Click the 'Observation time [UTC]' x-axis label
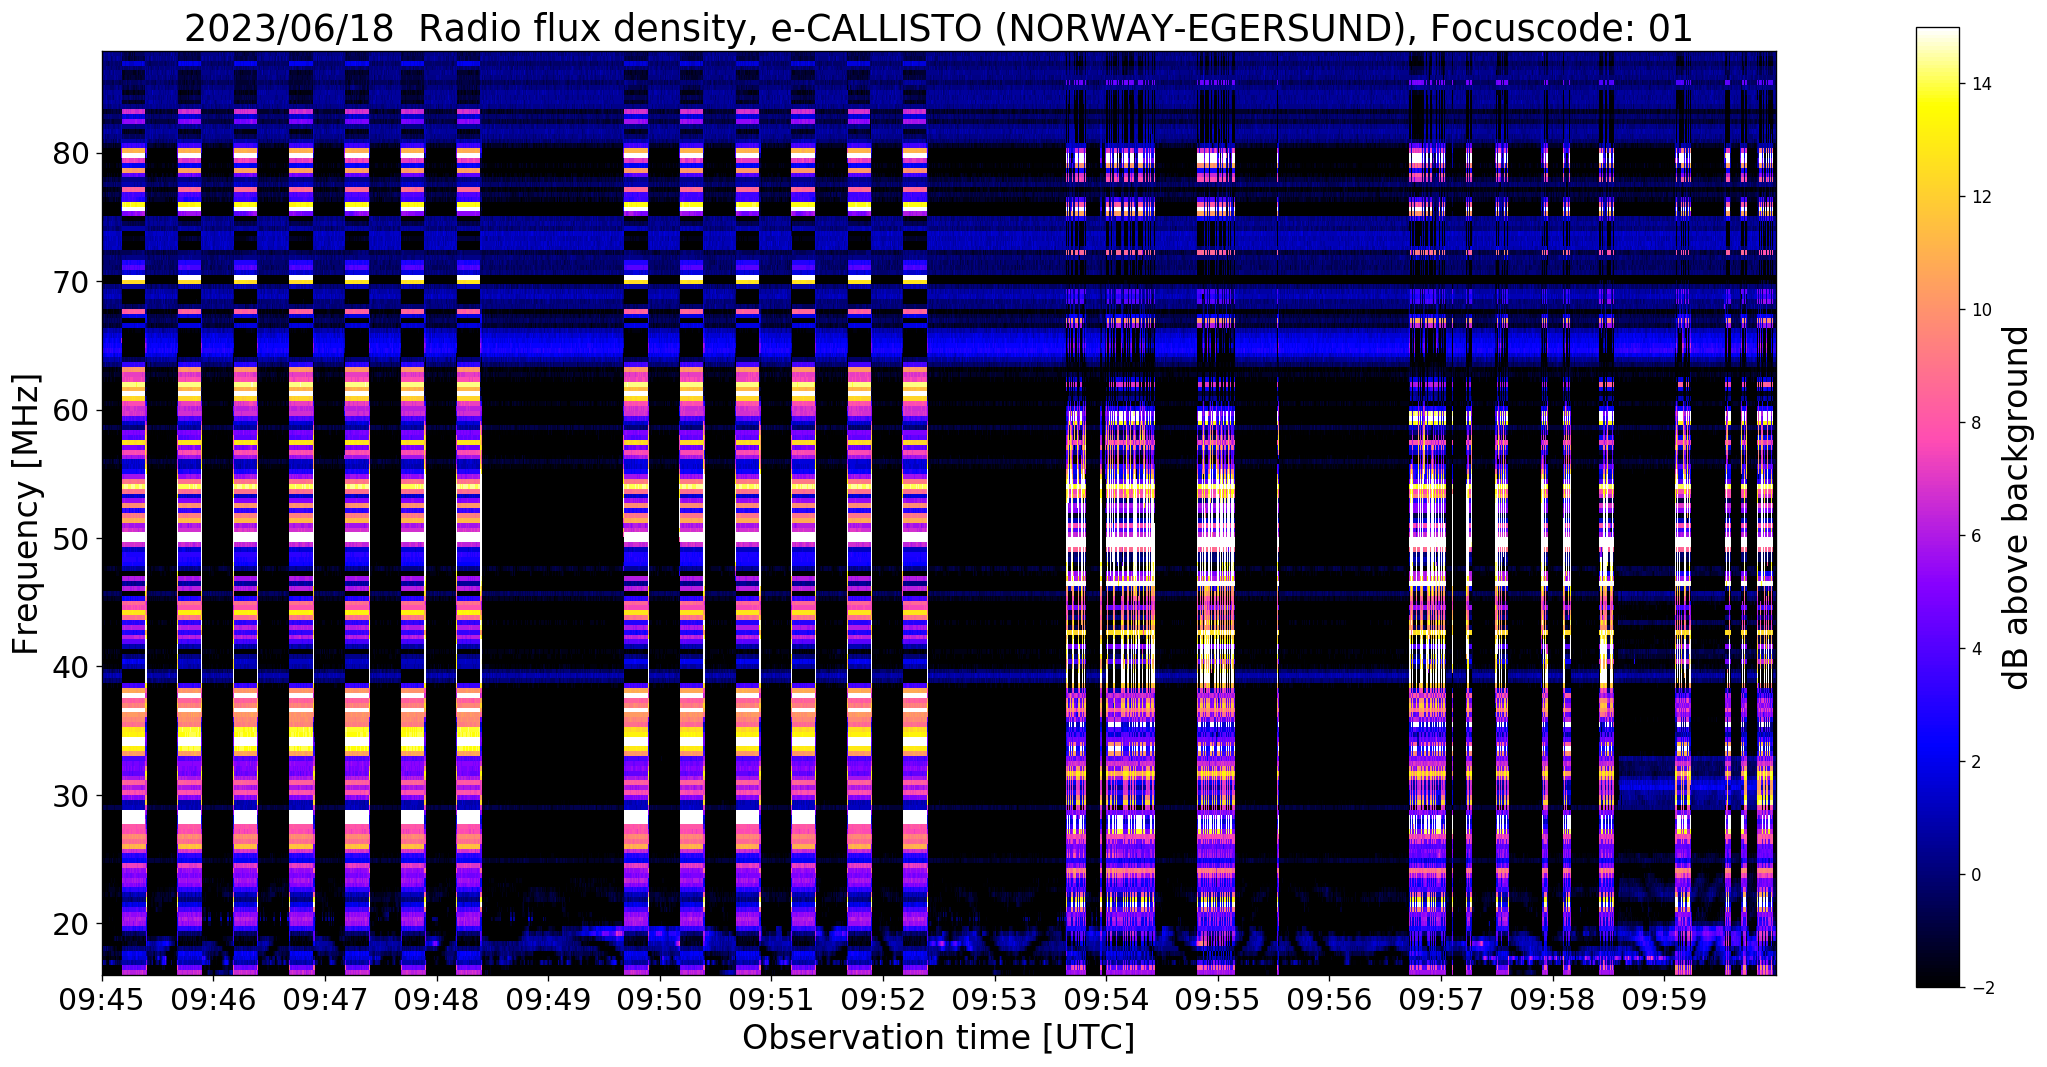Image resolution: width=2047 pixels, height=1067 pixels. (x=938, y=1038)
